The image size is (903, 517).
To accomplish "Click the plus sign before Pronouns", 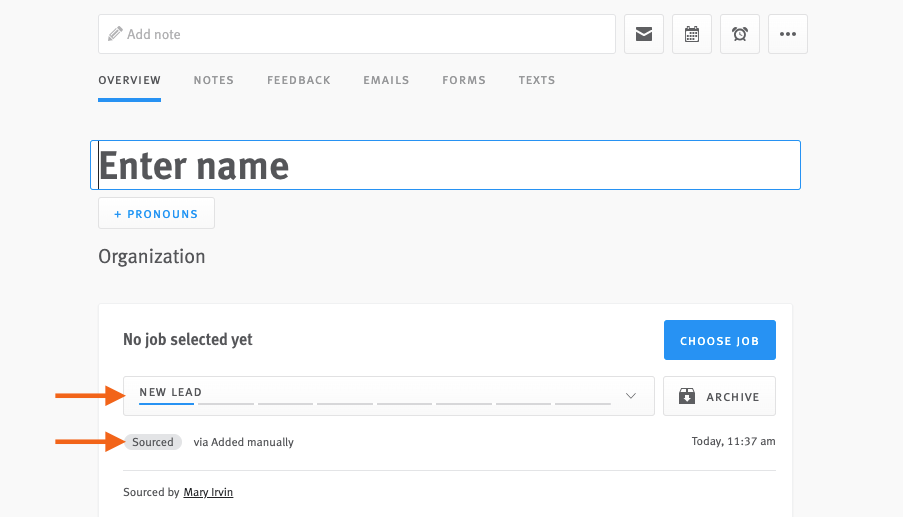I will [x=117, y=214].
